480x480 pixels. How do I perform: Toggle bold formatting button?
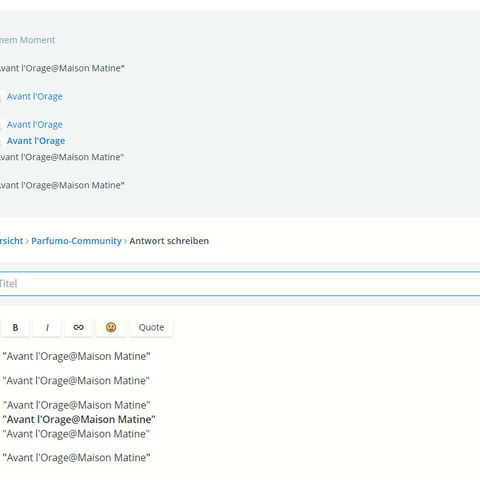click(x=15, y=327)
